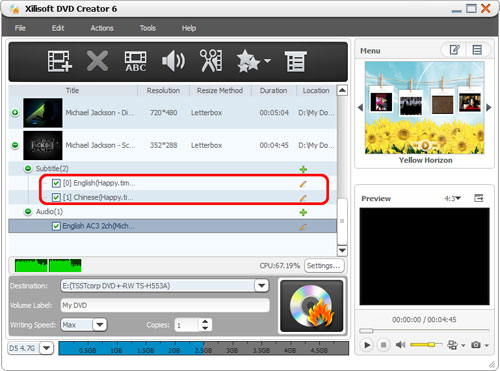This screenshot has height=371, width=500.
Task: Open the Writing Speed dropdown
Action: [x=100, y=325]
